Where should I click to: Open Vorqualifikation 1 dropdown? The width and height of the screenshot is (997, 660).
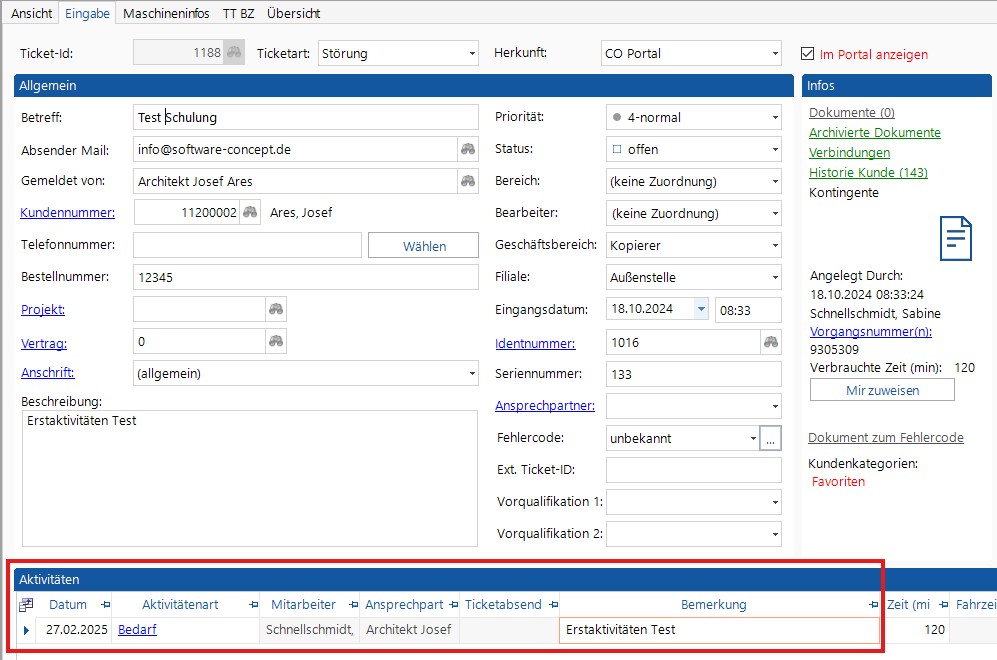775,502
